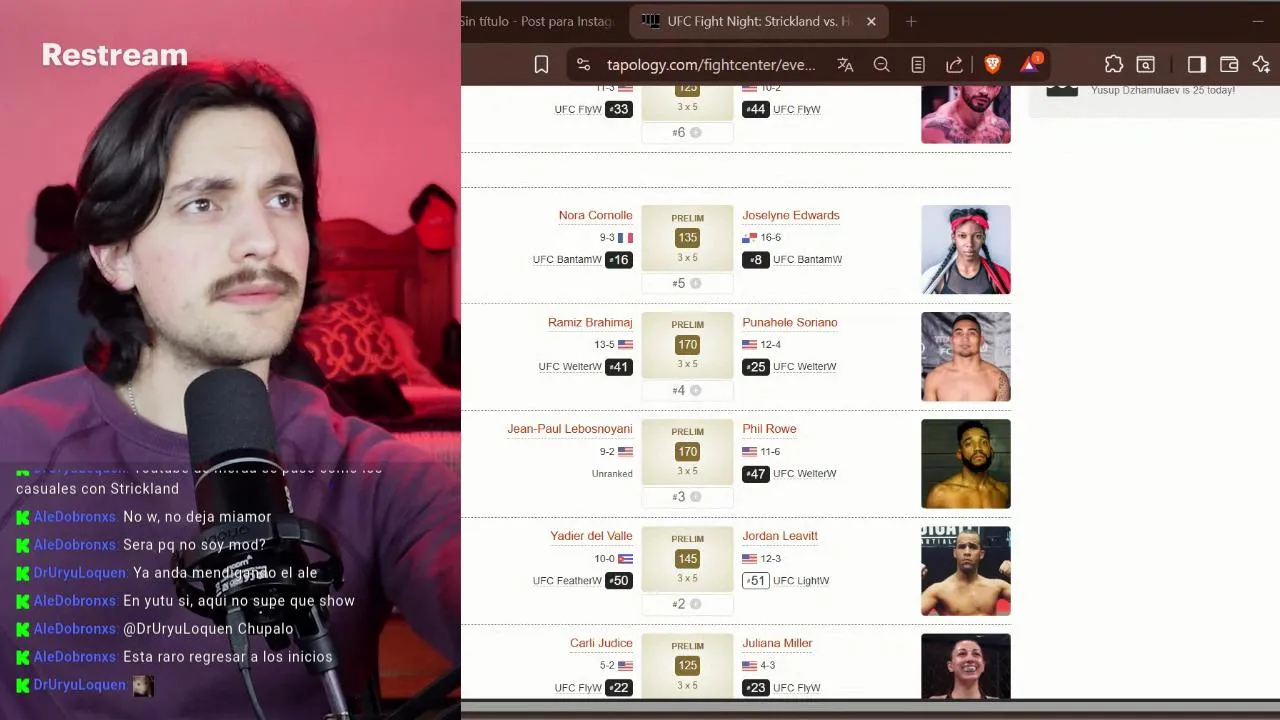Open Juliana Miller fighter link
This screenshot has height=720, width=1280.
[x=777, y=643]
